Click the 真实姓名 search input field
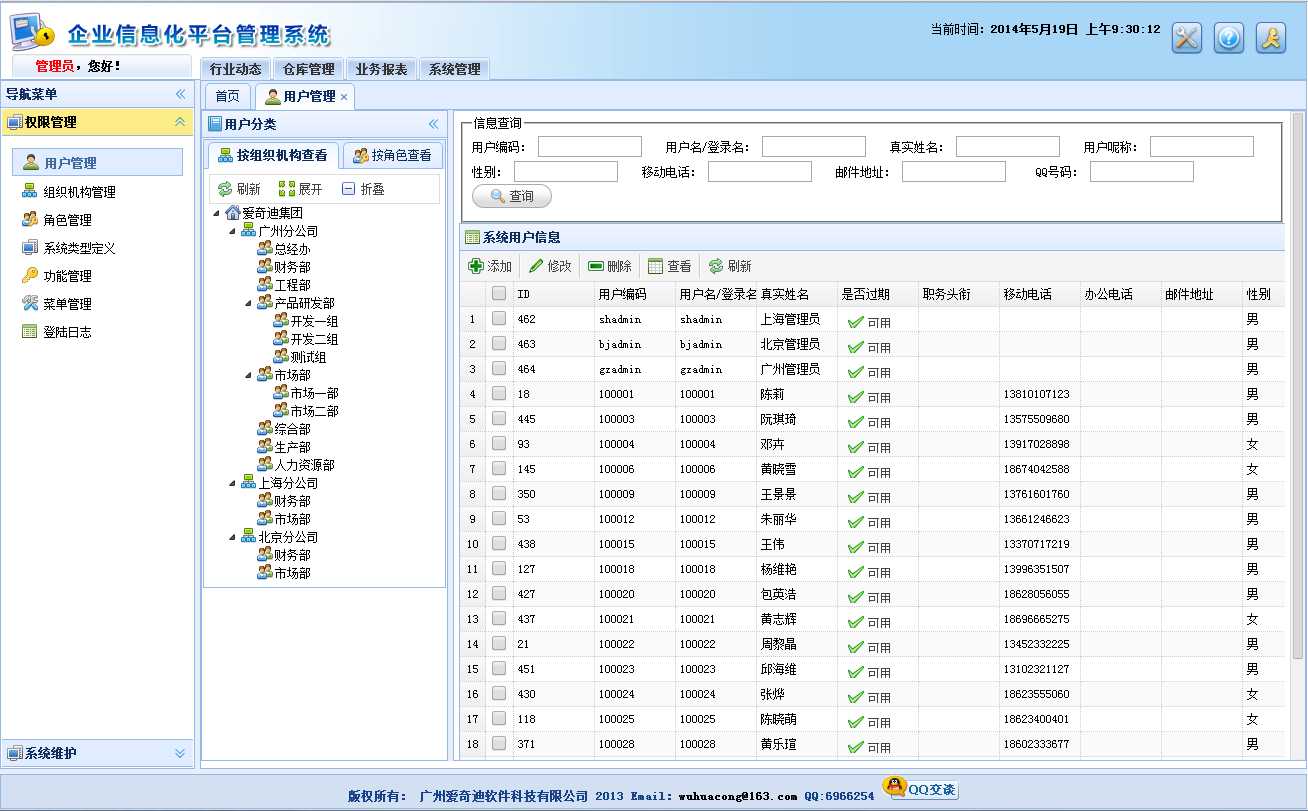This screenshot has height=811, width=1308. coord(1007,147)
